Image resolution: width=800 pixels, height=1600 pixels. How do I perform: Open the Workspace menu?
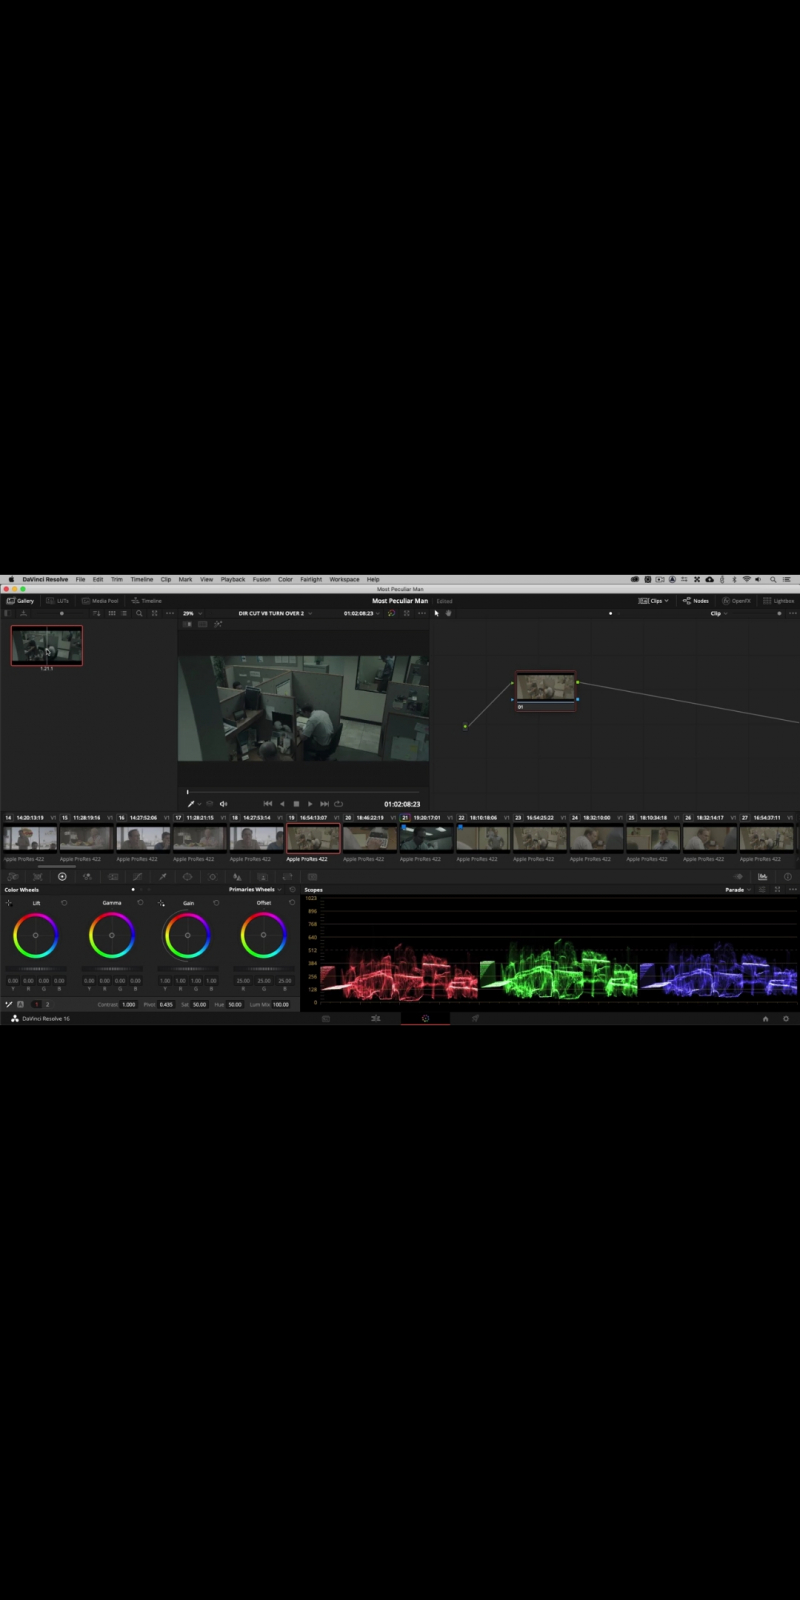click(x=344, y=579)
